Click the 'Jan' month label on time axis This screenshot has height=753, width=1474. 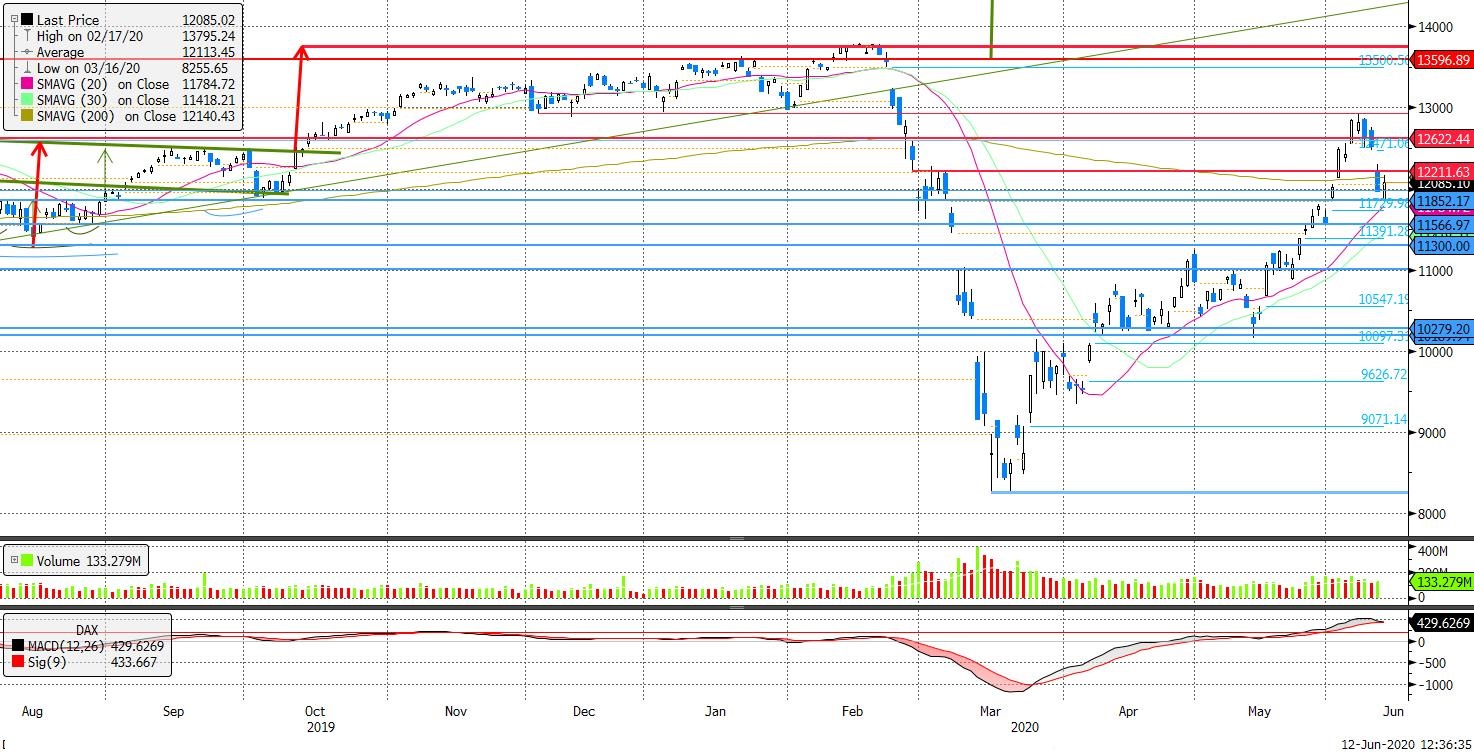click(x=715, y=712)
